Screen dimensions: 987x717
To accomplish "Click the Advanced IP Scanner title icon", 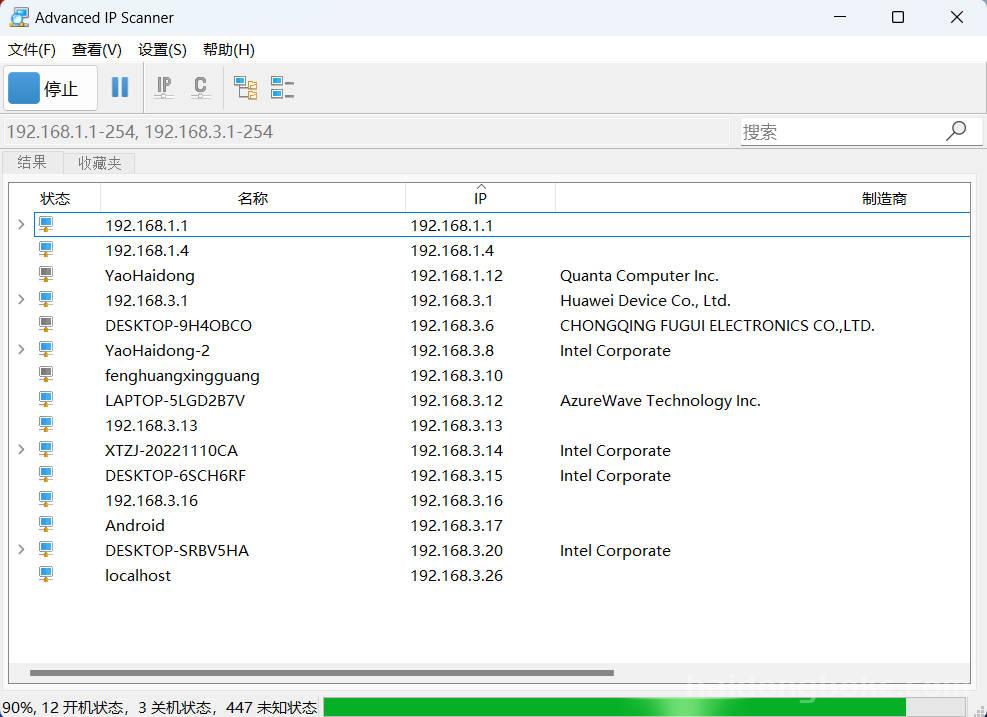I will [19, 17].
